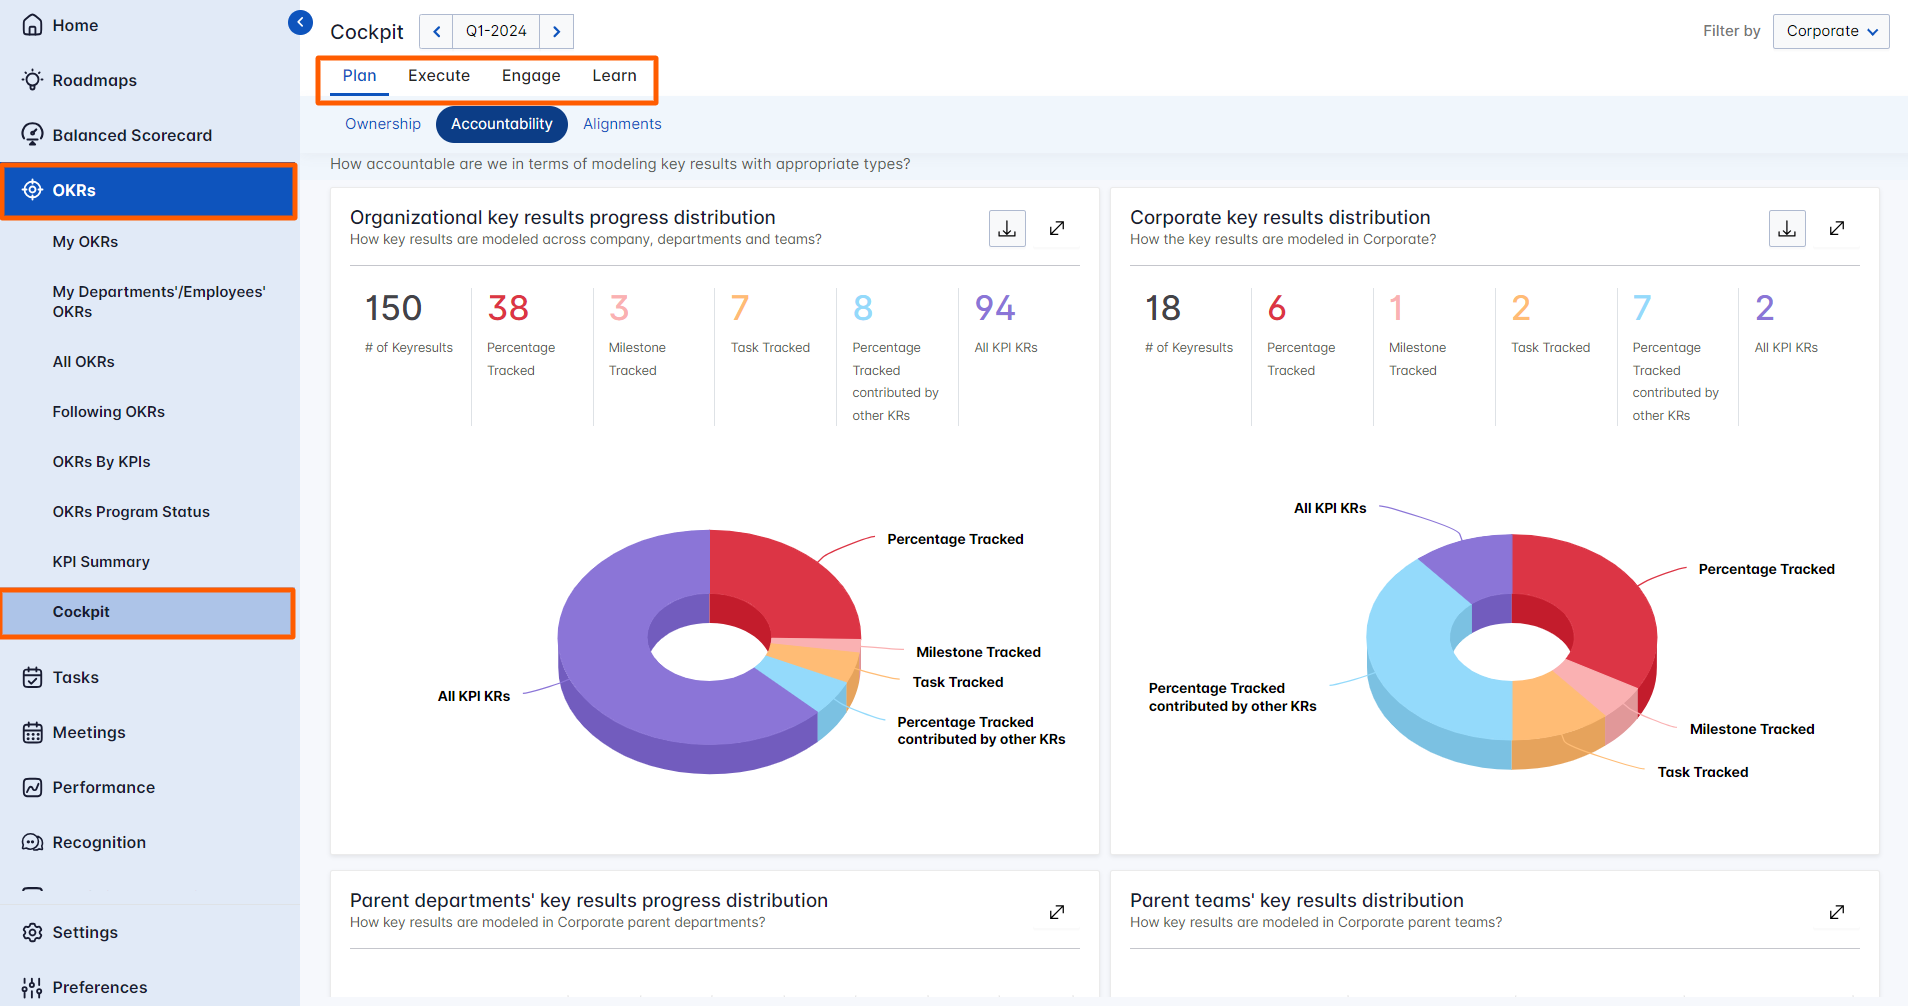The width and height of the screenshot is (1908, 1006).
Task: Open the Tasks section icon
Action: point(33,677)
